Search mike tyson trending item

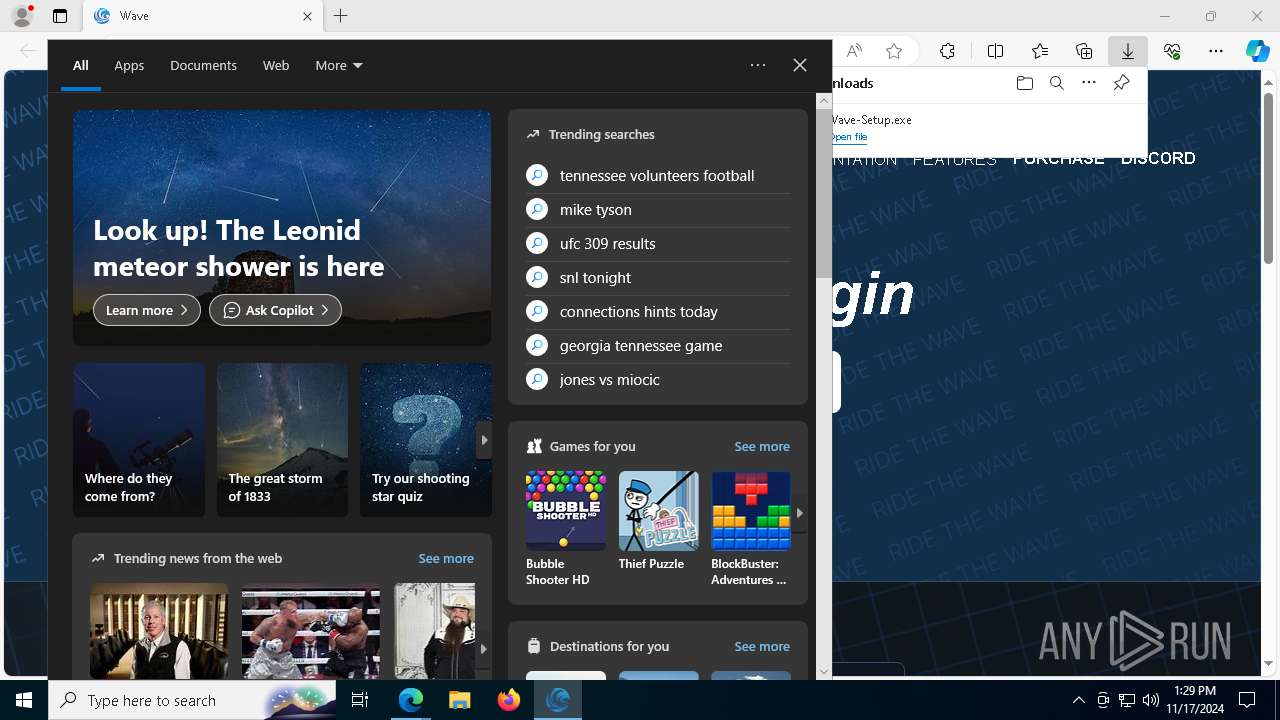click(x=658, y=209)
